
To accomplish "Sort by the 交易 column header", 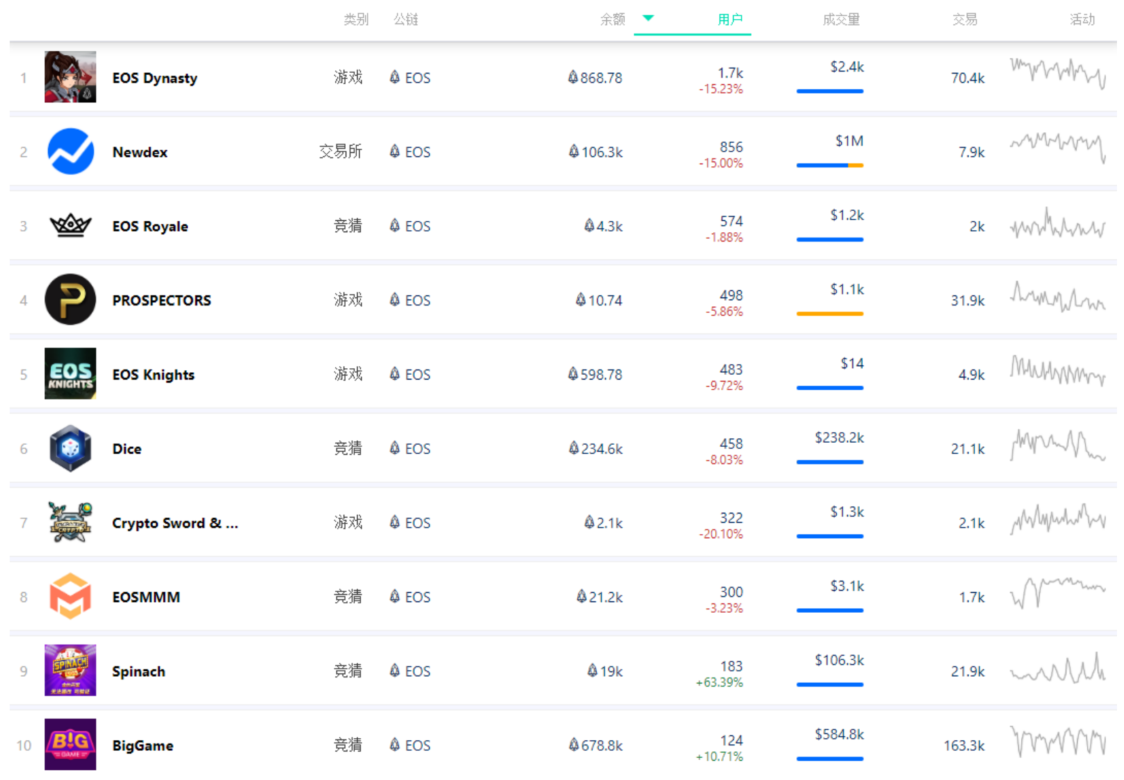I will tap(965, 19).
